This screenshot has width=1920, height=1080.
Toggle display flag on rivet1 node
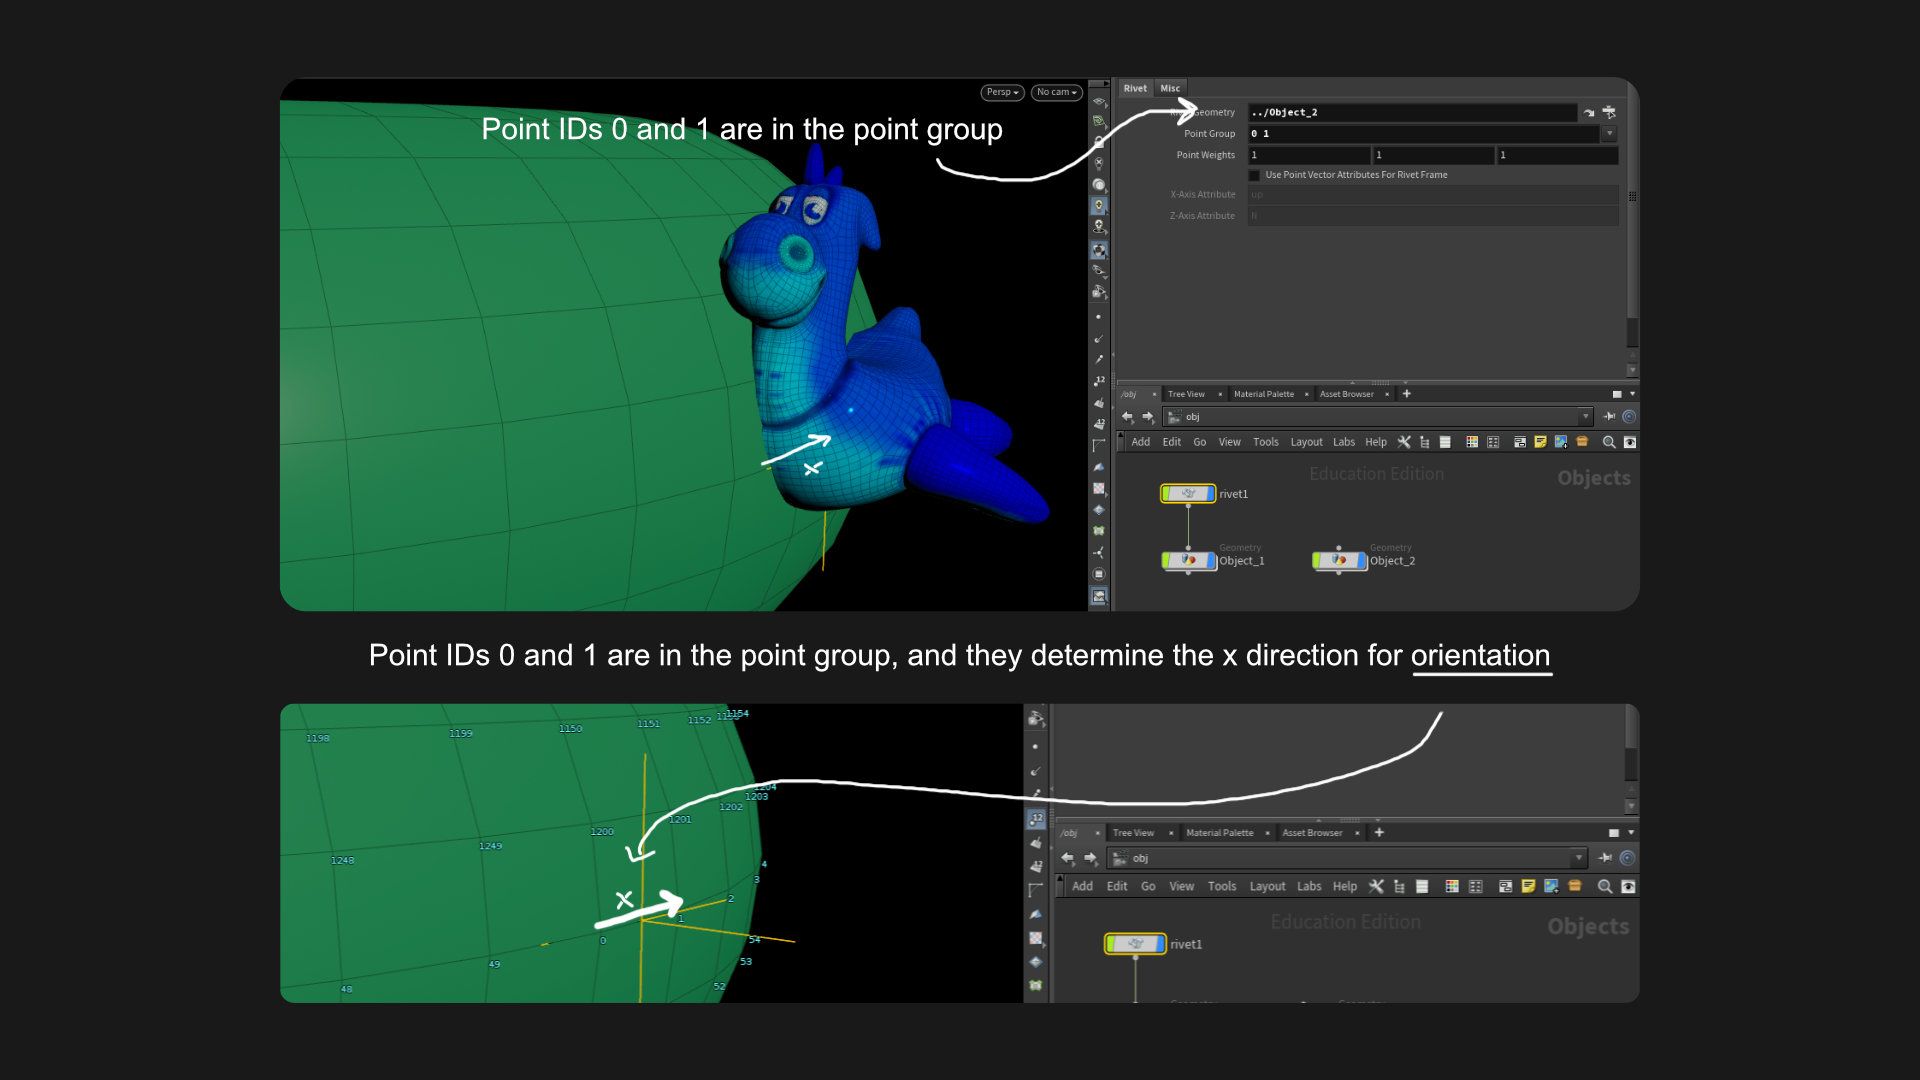[x=1210, y=493]
